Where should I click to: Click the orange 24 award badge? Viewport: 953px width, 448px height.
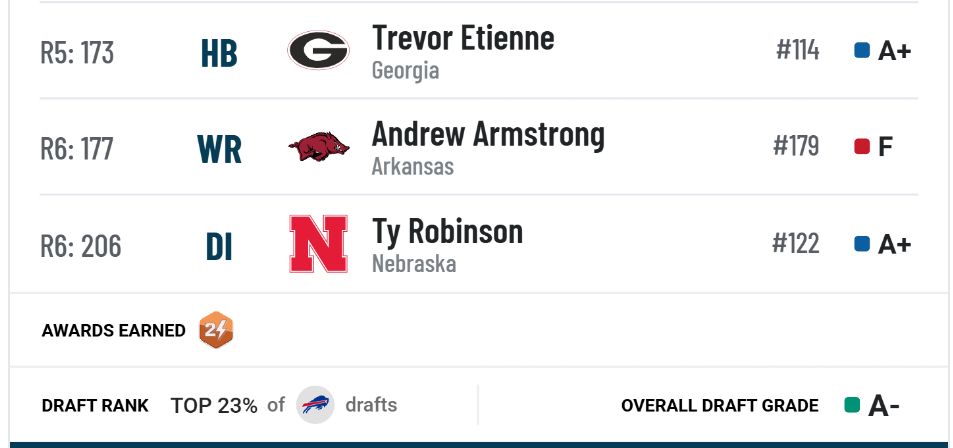216,329
